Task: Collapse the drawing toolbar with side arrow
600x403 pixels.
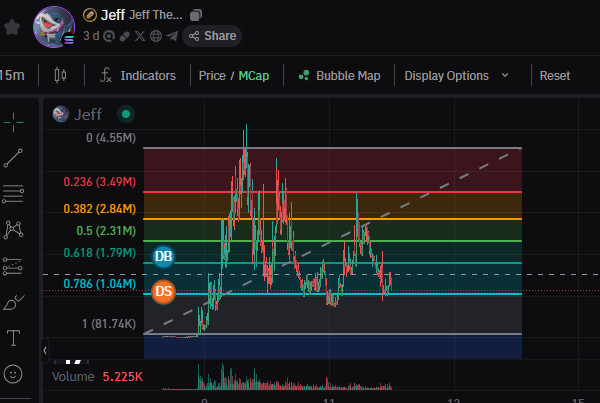Action: coord(45,350)
